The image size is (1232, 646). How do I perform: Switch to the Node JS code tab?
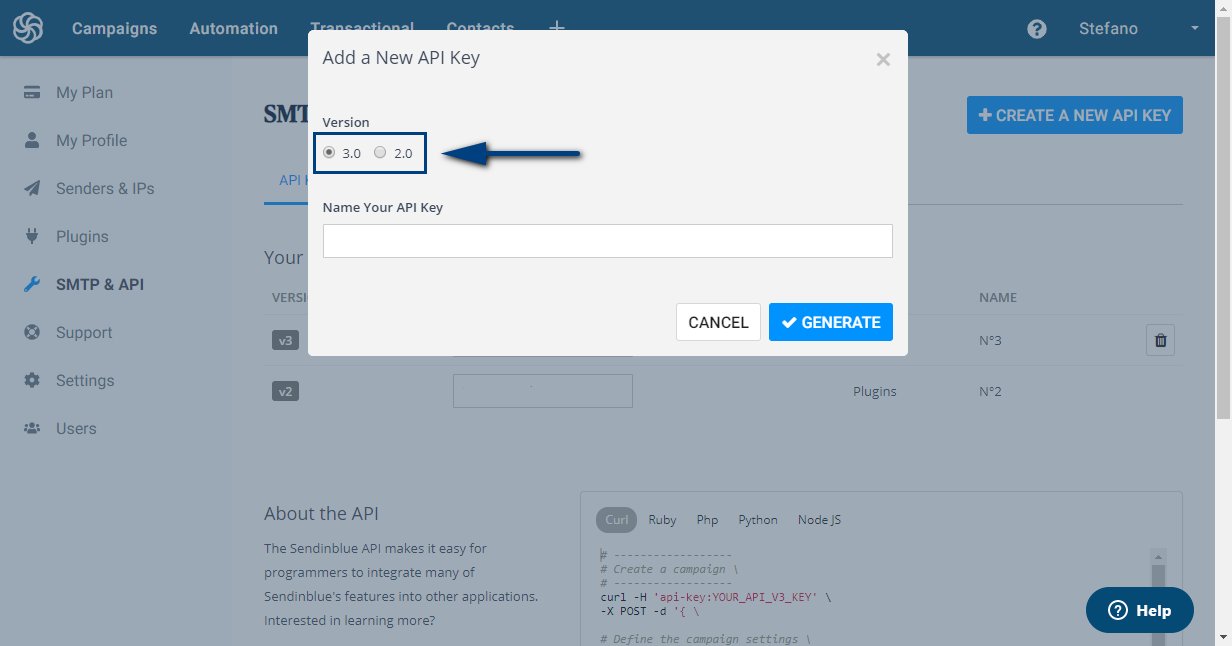point(818,519)
